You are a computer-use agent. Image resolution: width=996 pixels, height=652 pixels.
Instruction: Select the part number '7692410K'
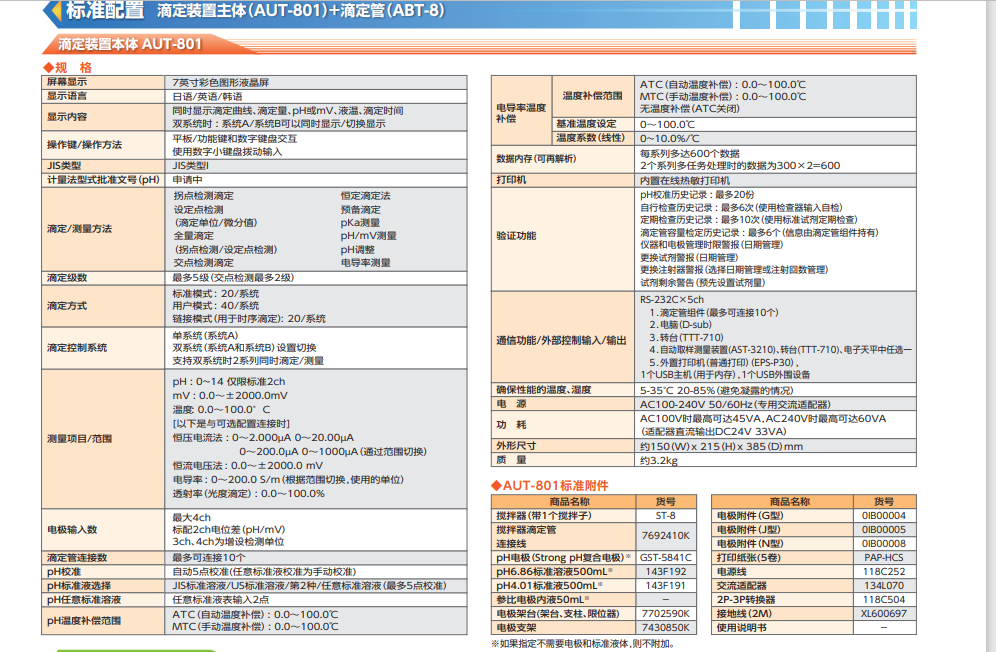point(666,536)
